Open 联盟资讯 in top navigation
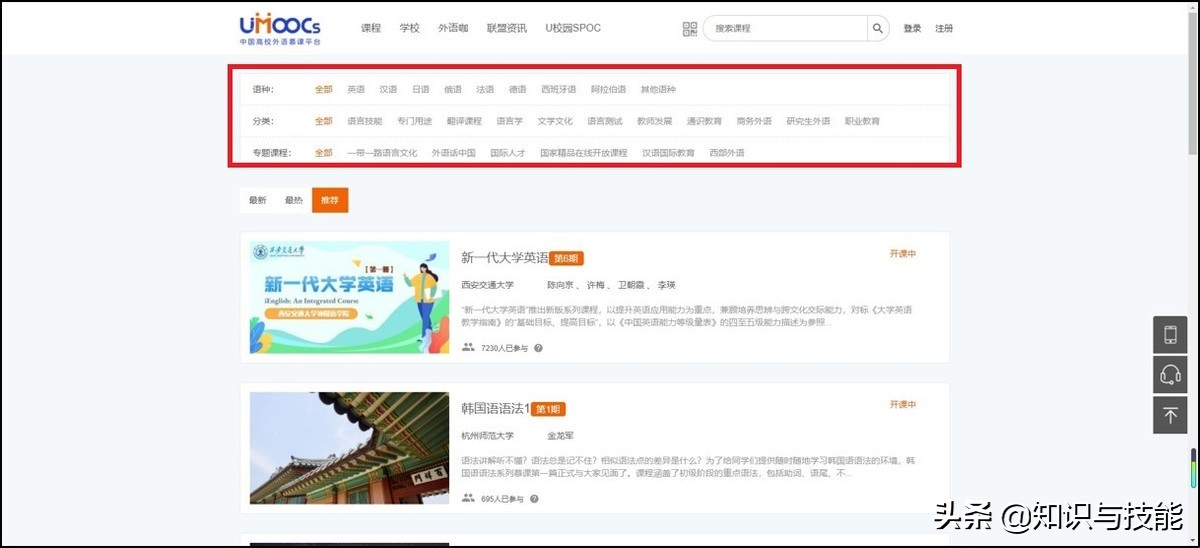 coord(506,28)
